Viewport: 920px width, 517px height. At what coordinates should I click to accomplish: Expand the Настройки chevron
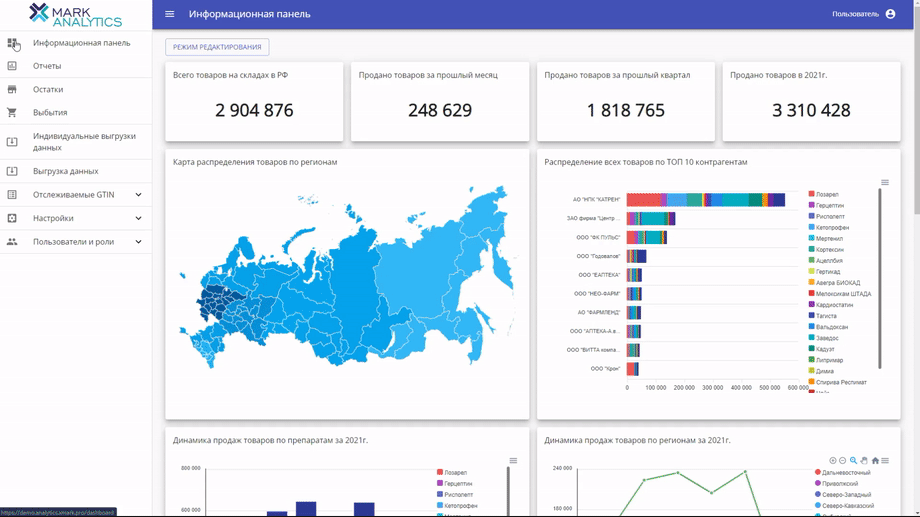click(138, 218)
